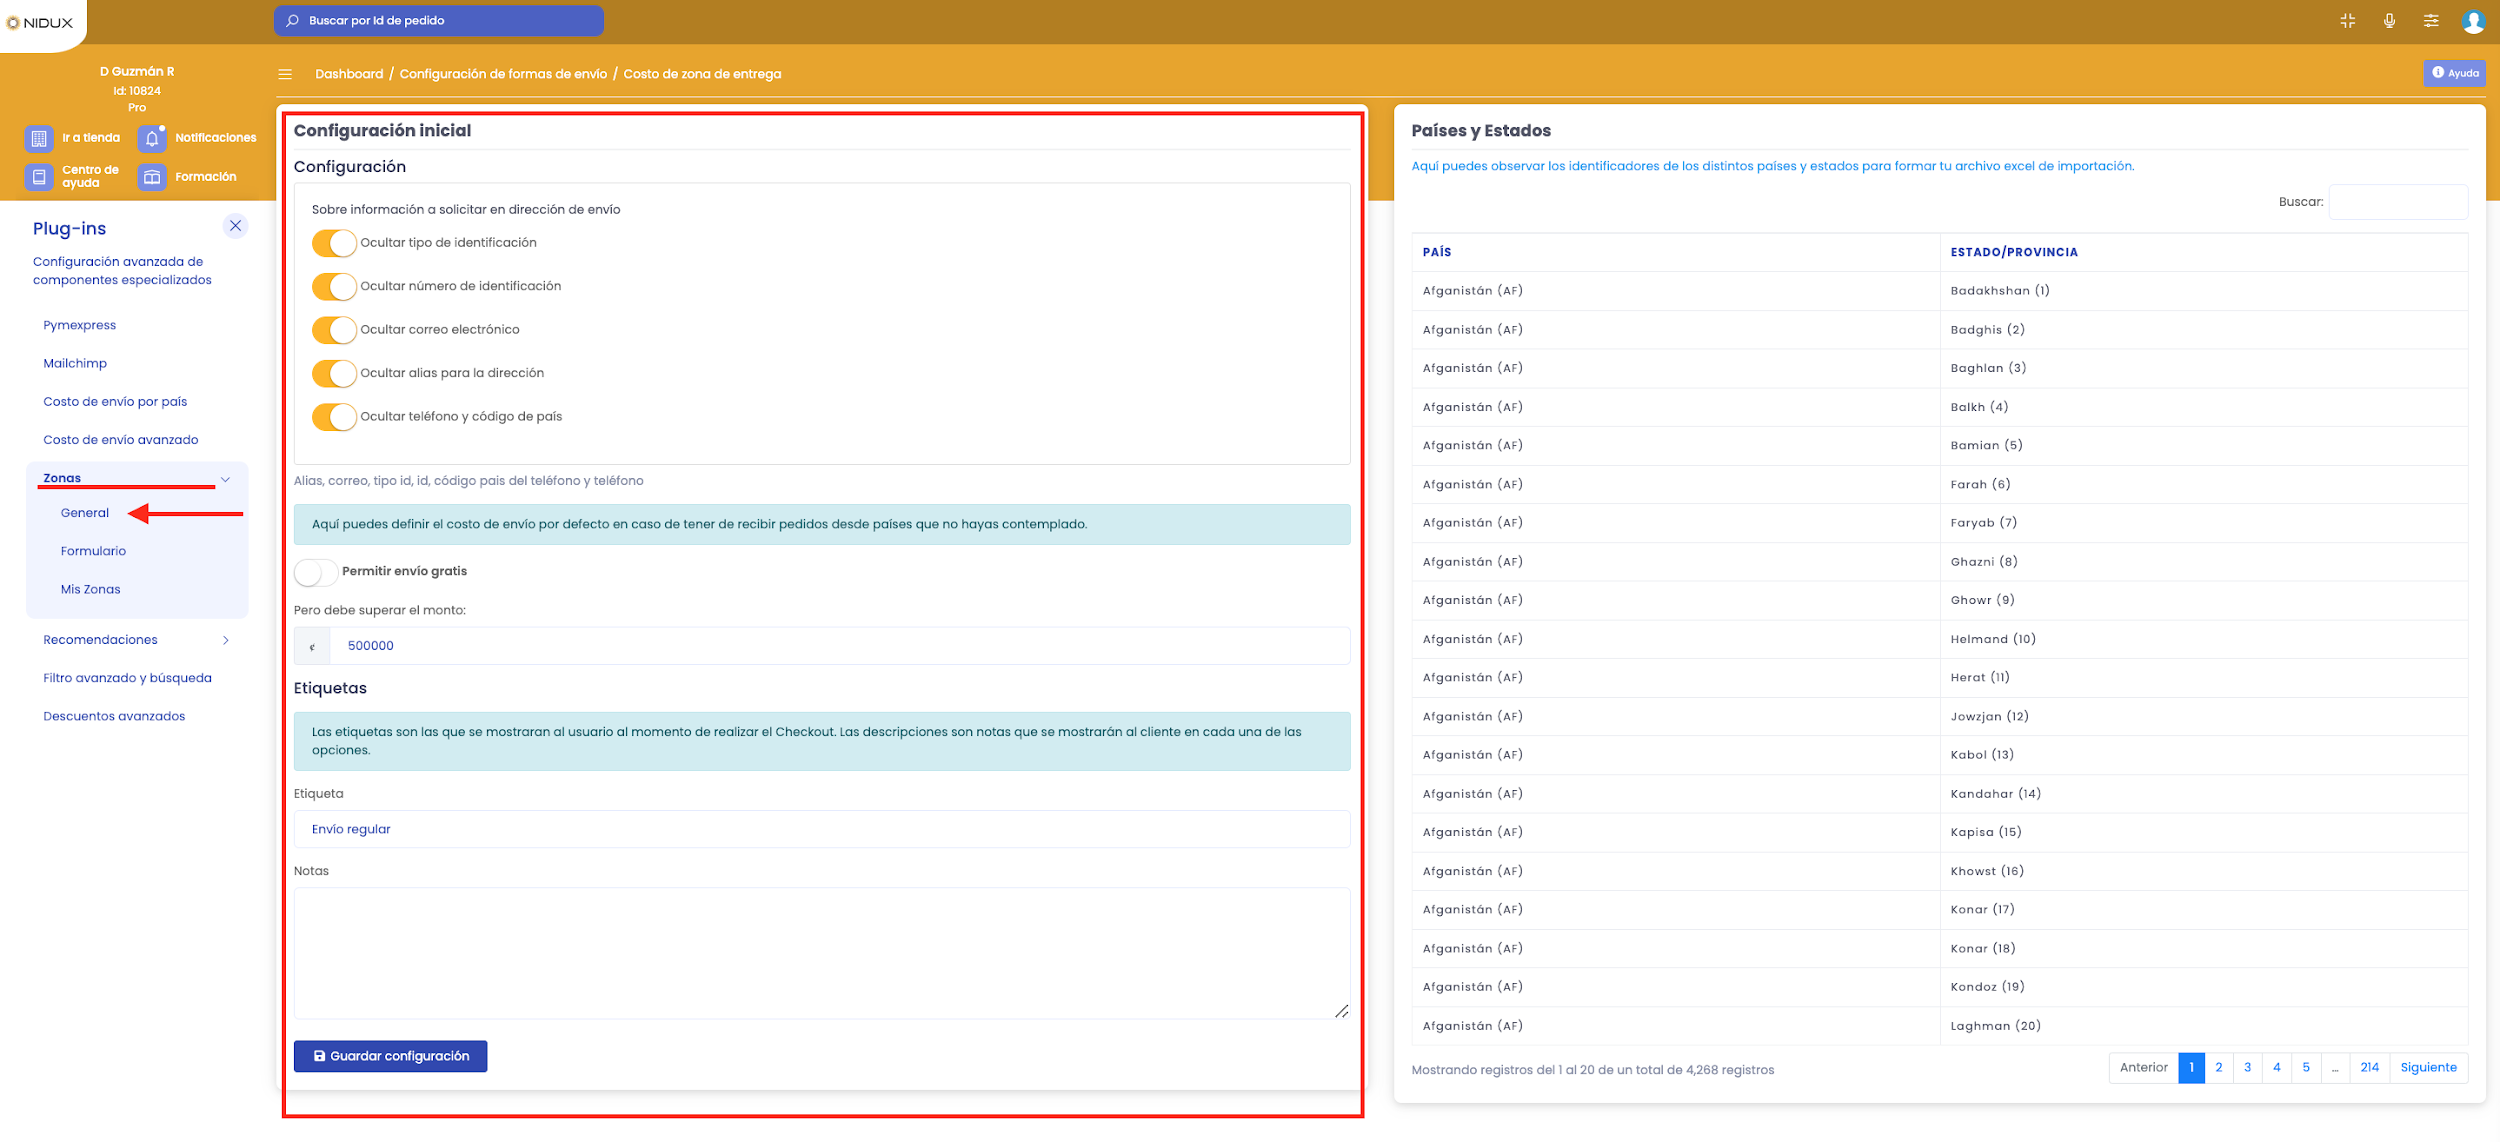Select Costo de envío avanzado item

pyautogui.click(x=120, y=440)
